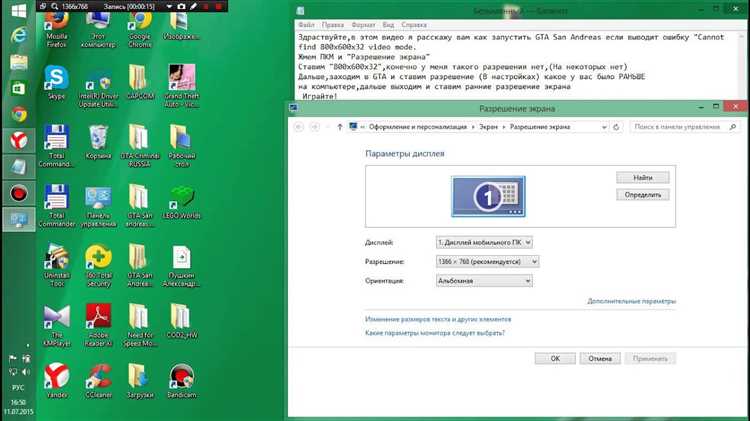
Task: Open Ориентация dropdown showing Альбомная
Action: click(x=484, y=281)
